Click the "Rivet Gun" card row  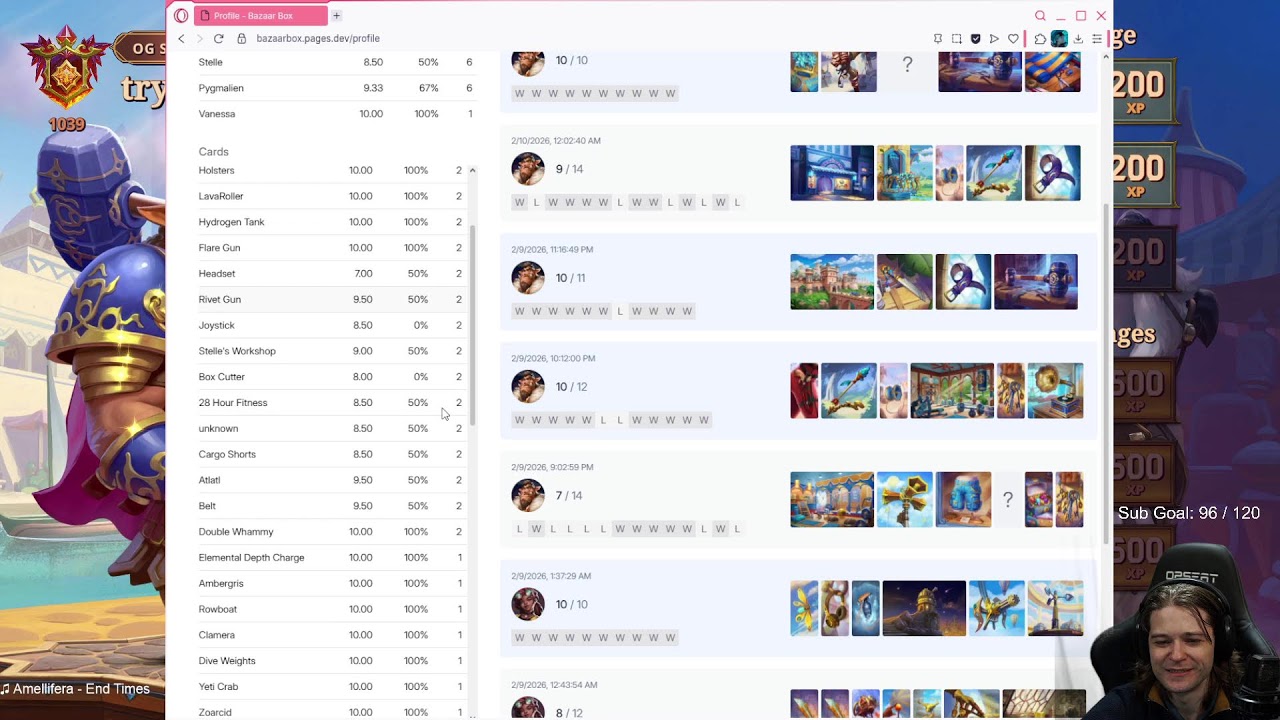point(331,300)
